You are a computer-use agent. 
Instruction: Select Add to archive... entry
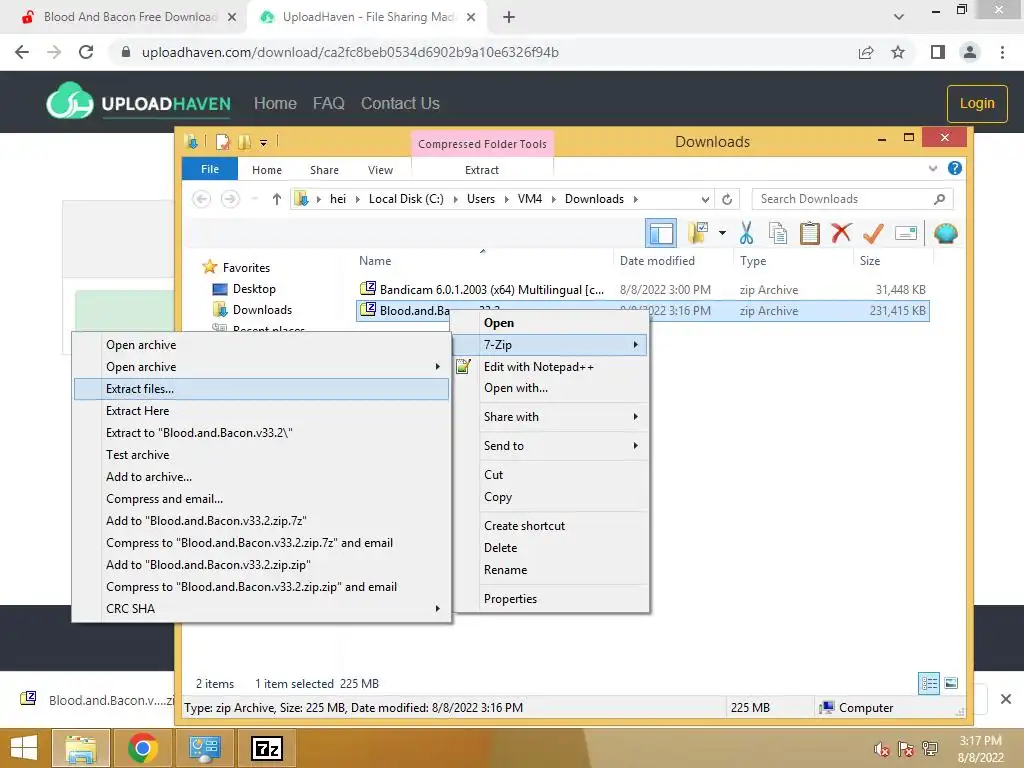point(261,477)
